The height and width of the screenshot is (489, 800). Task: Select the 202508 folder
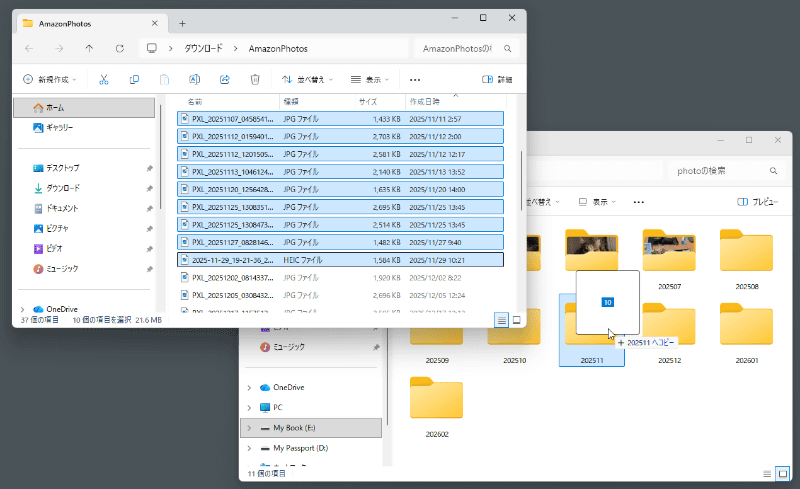click(x=746, y=259)
